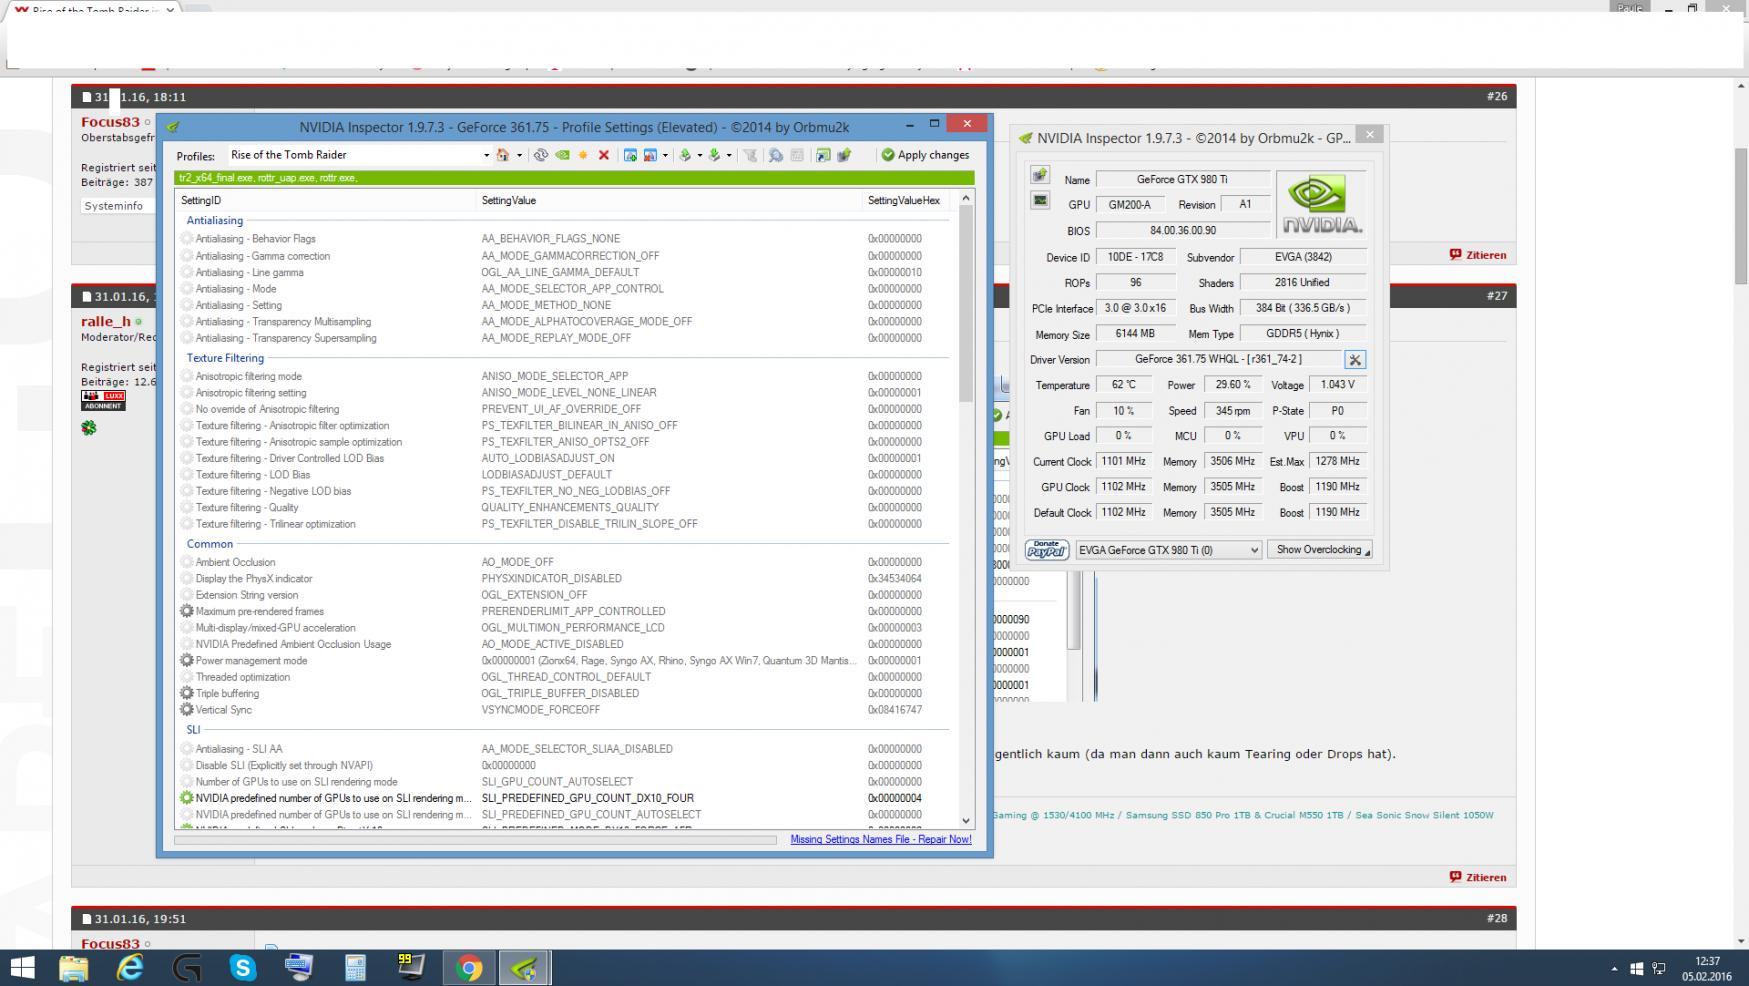Click gear icon beside Power management mode
This screenshot has height=986, width=1749.
(x=186, y=660)
